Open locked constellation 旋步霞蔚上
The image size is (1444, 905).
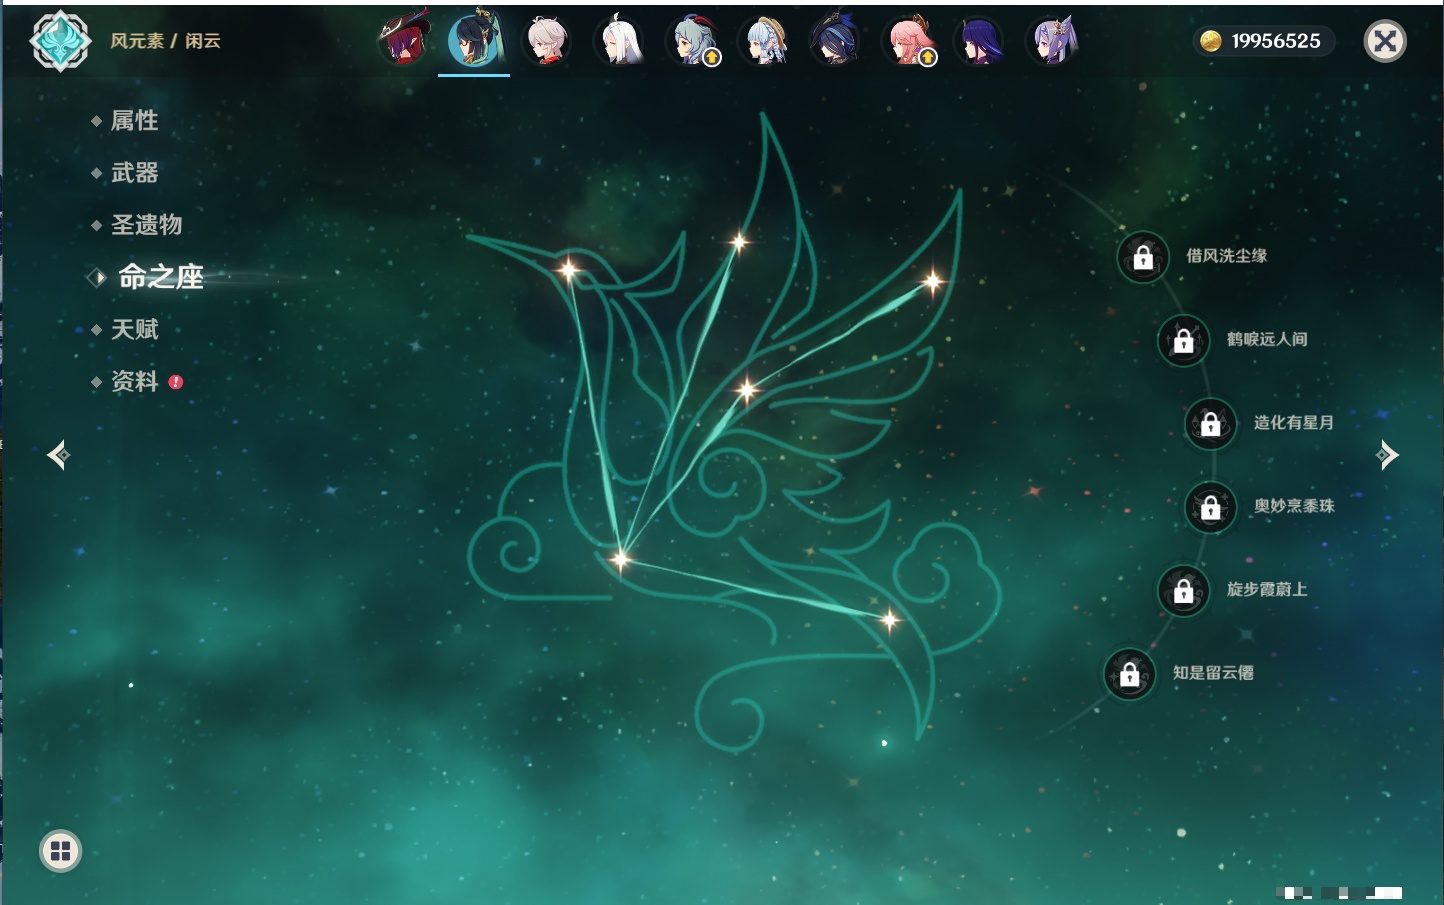(x=1183, y=590)
